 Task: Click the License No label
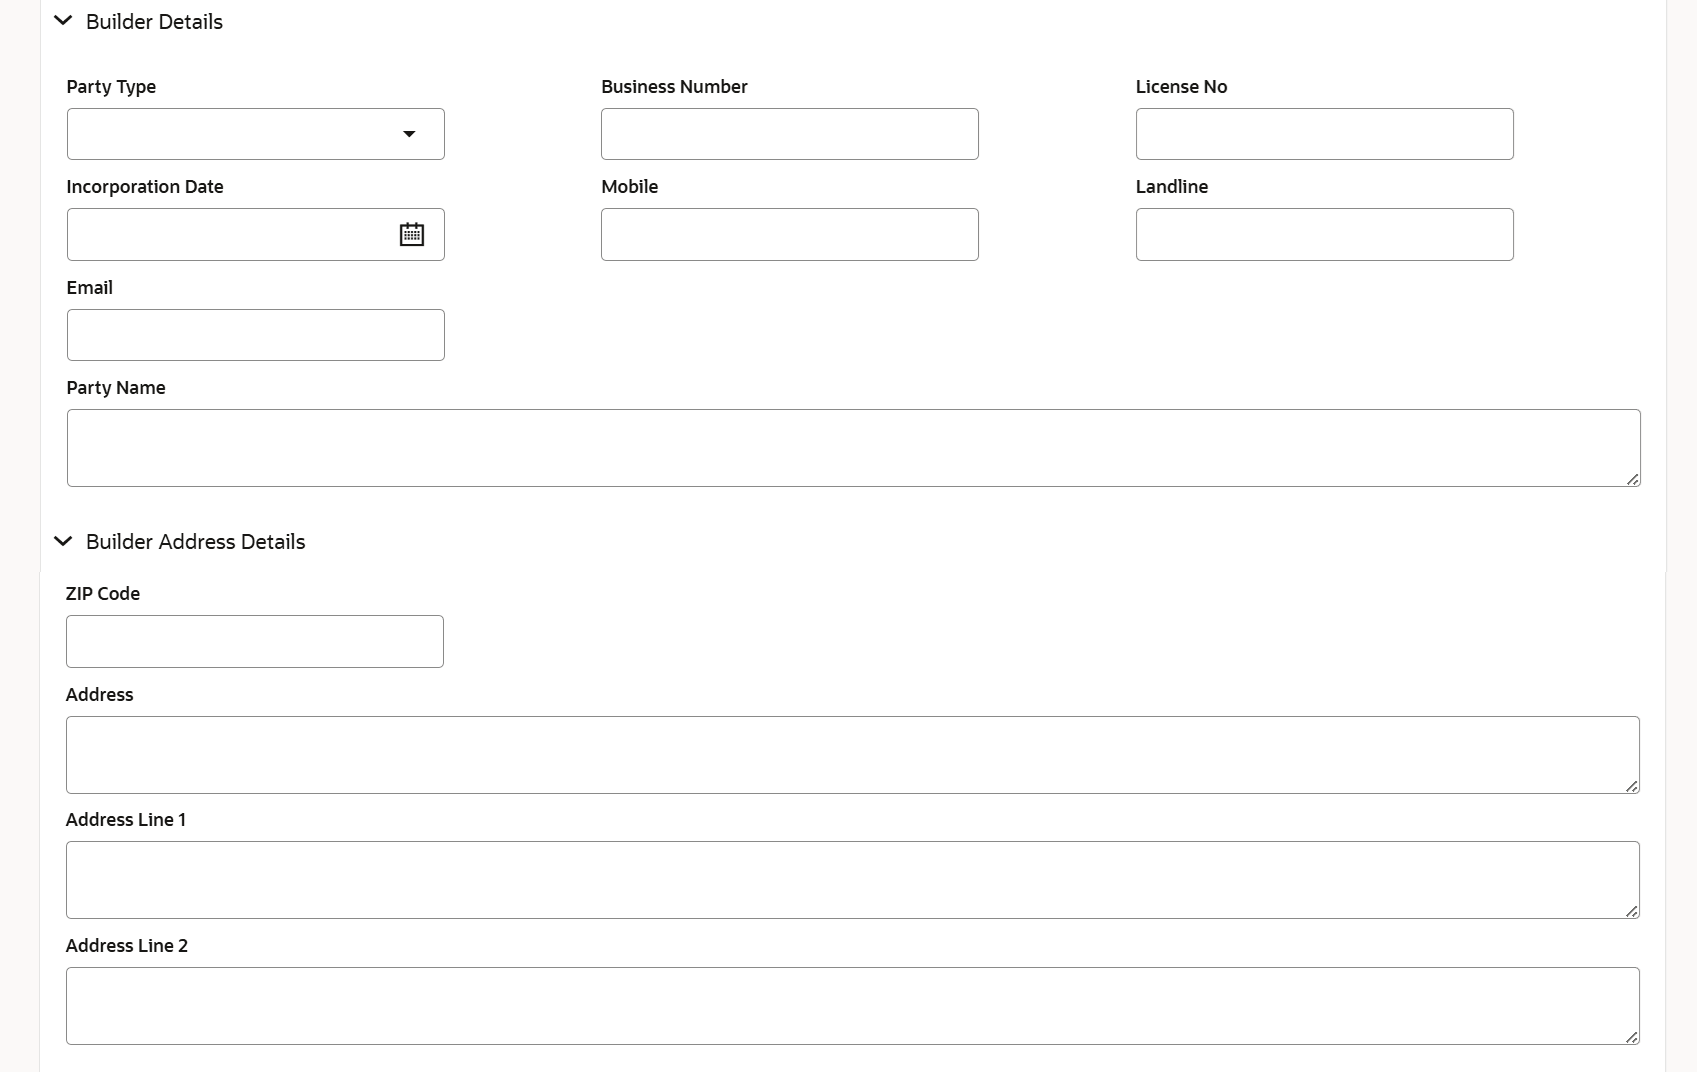(1181, 87)
